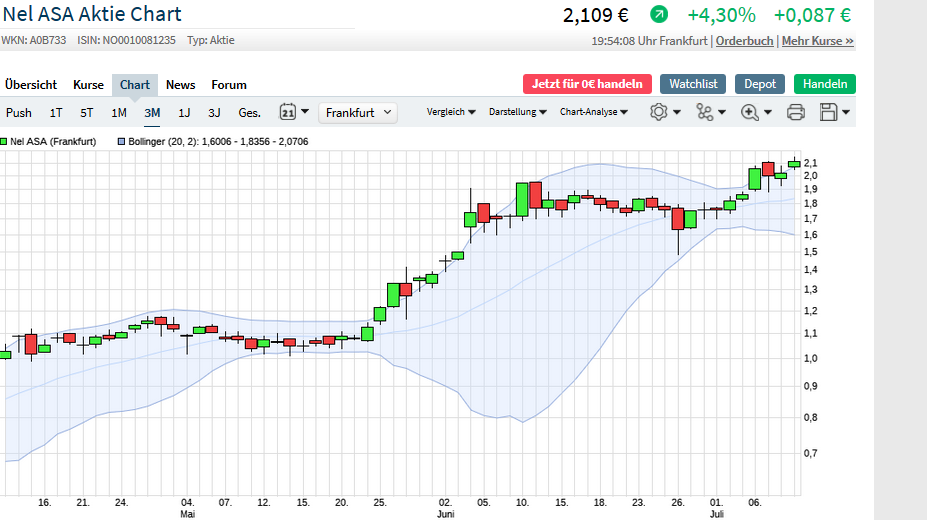Print the chart with printer icon
927x520 pixels.
(x=796, y=112)
